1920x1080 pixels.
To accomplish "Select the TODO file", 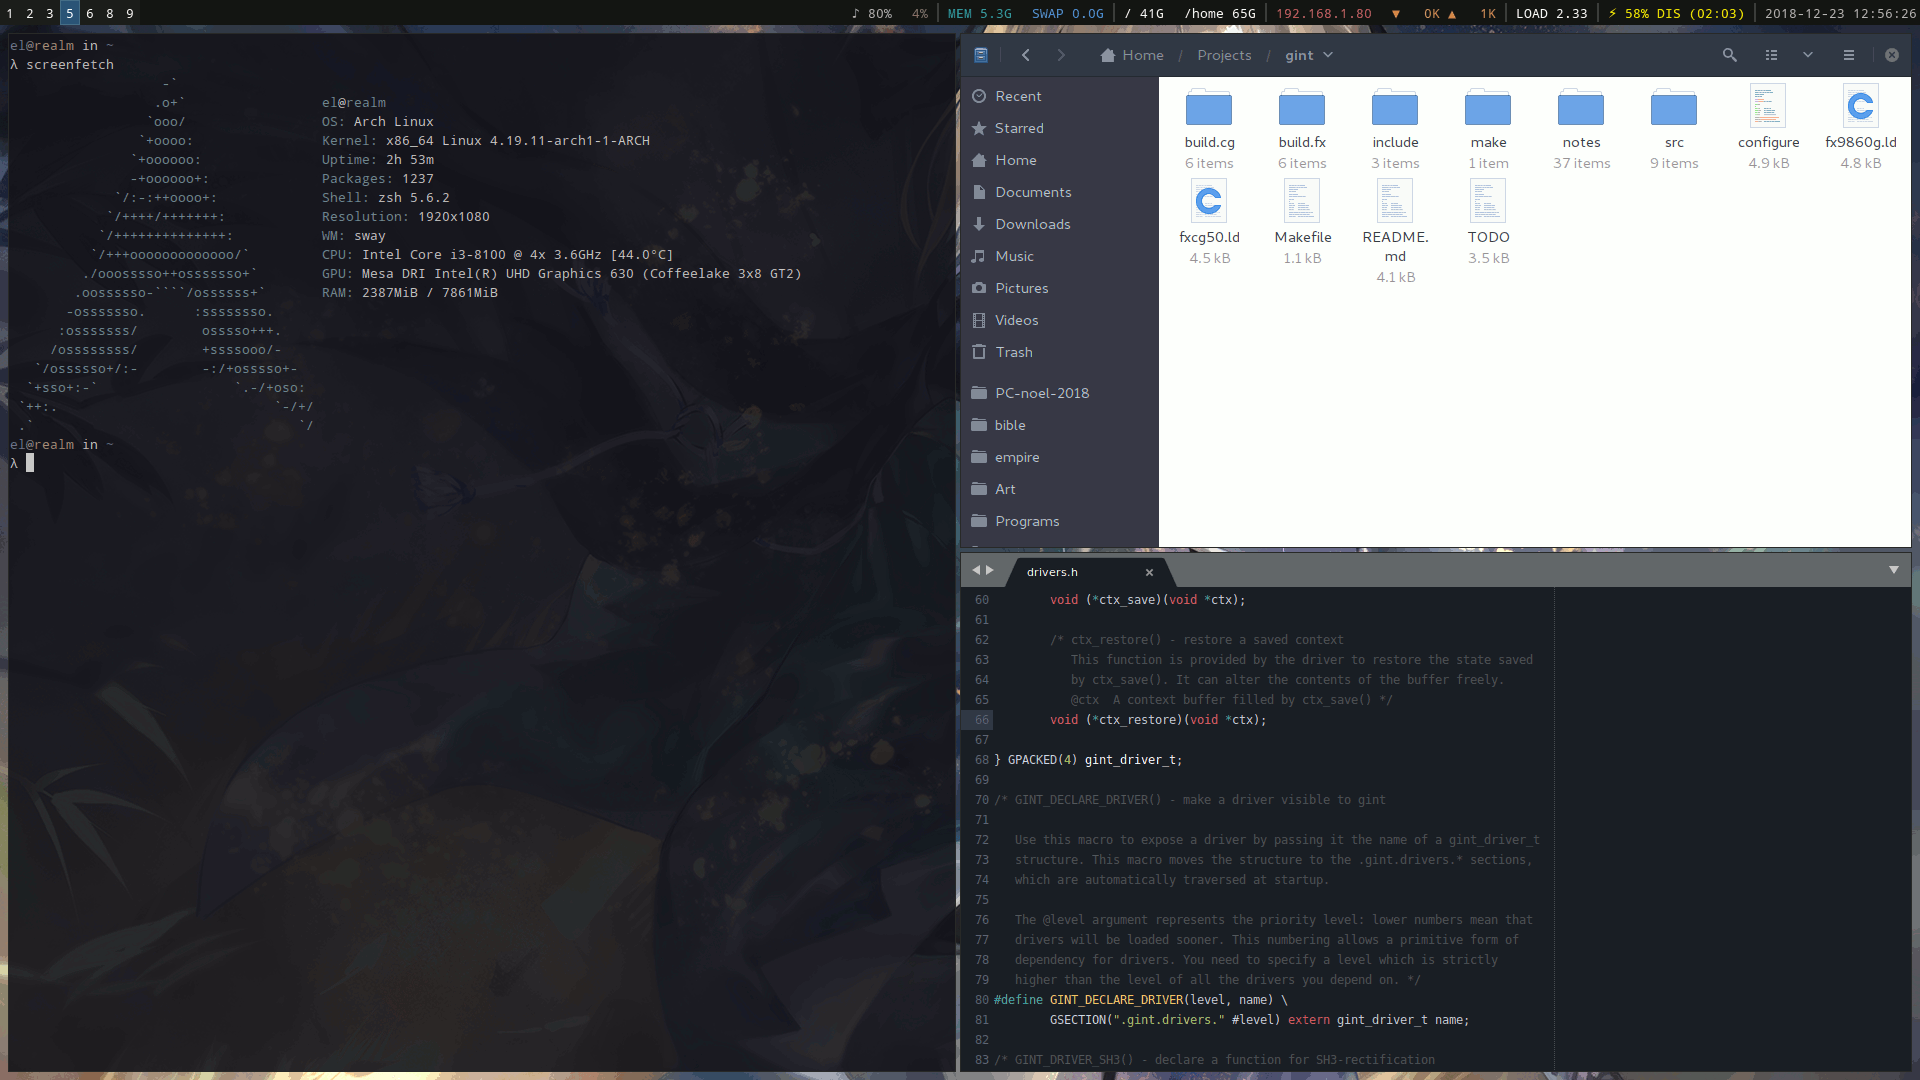I will (1488, 222).
